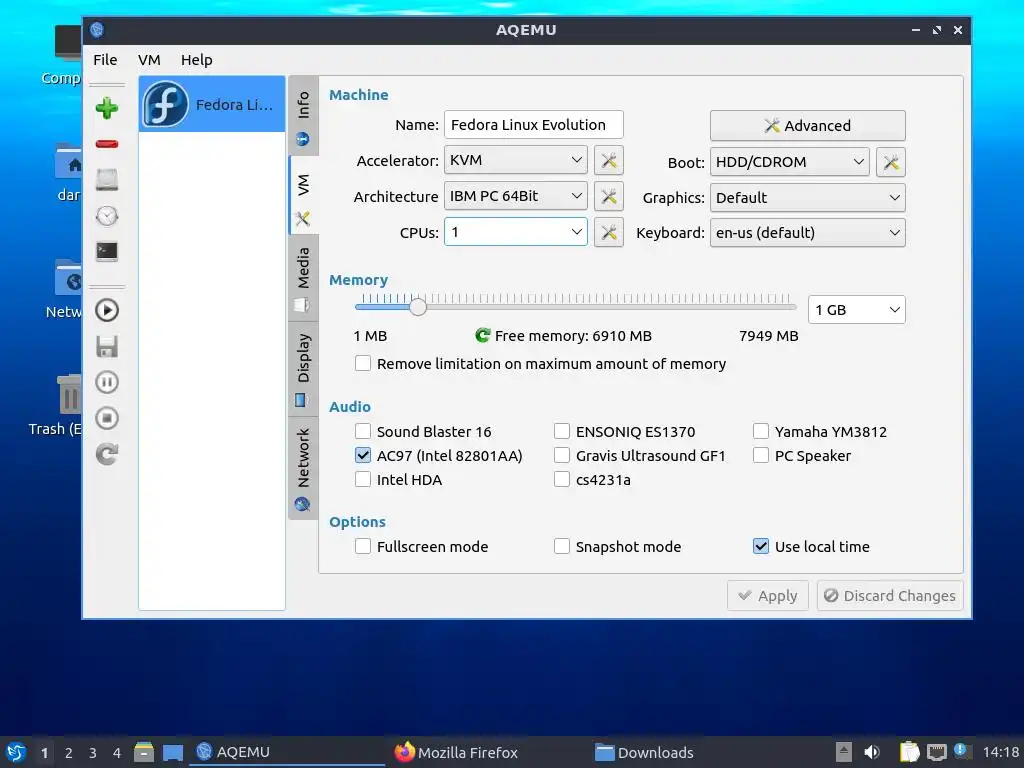Screen dimensions: 1024x768
Task: Switch to the Media tab
Action: coord(303,278)
